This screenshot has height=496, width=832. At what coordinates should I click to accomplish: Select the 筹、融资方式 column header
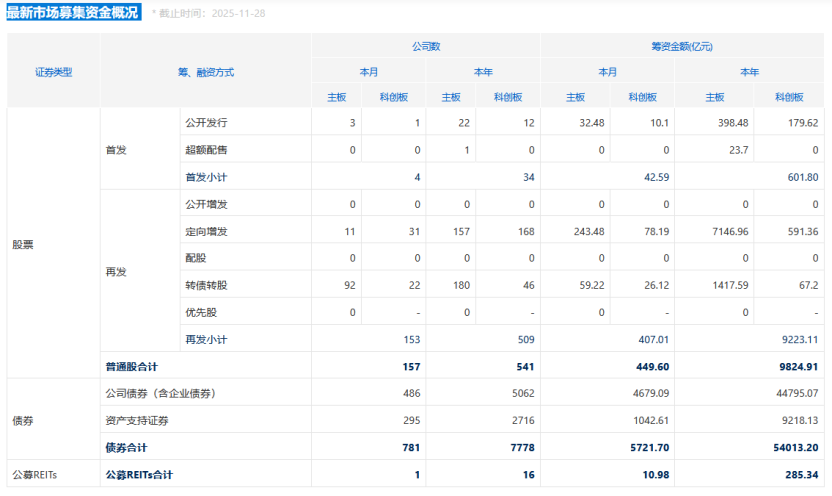point(205,72)
